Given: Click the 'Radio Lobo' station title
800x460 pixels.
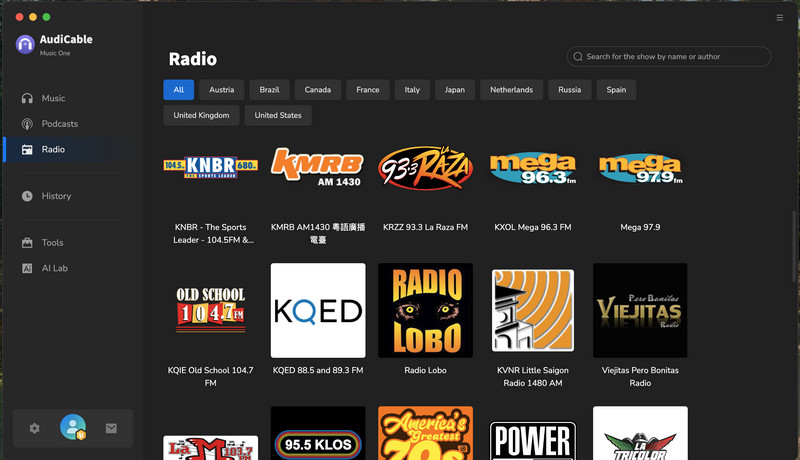Looking at the screenshot, I should point(425,370).
